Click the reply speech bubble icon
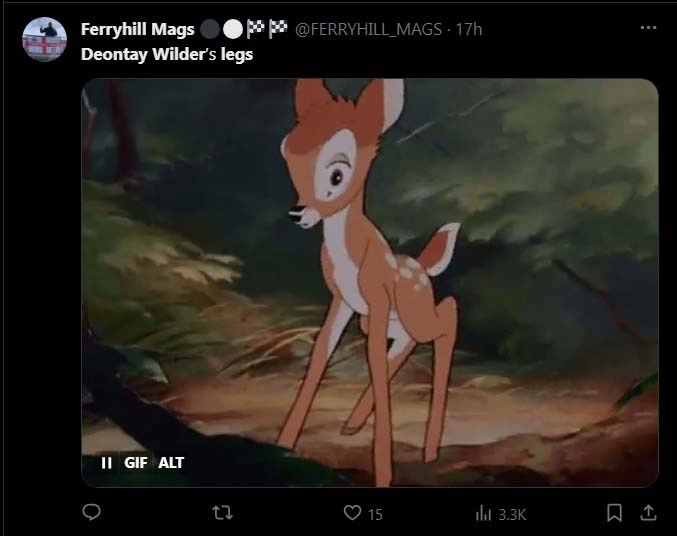Screen dimensions: 677x536 click(92, 513)
